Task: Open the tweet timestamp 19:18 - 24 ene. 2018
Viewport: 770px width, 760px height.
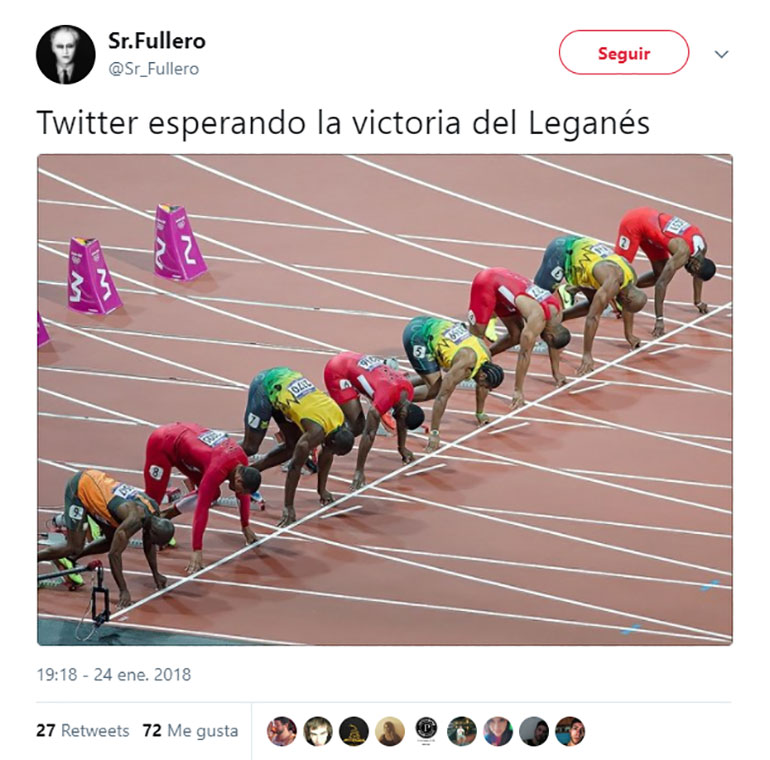Action: click(114, 675)
